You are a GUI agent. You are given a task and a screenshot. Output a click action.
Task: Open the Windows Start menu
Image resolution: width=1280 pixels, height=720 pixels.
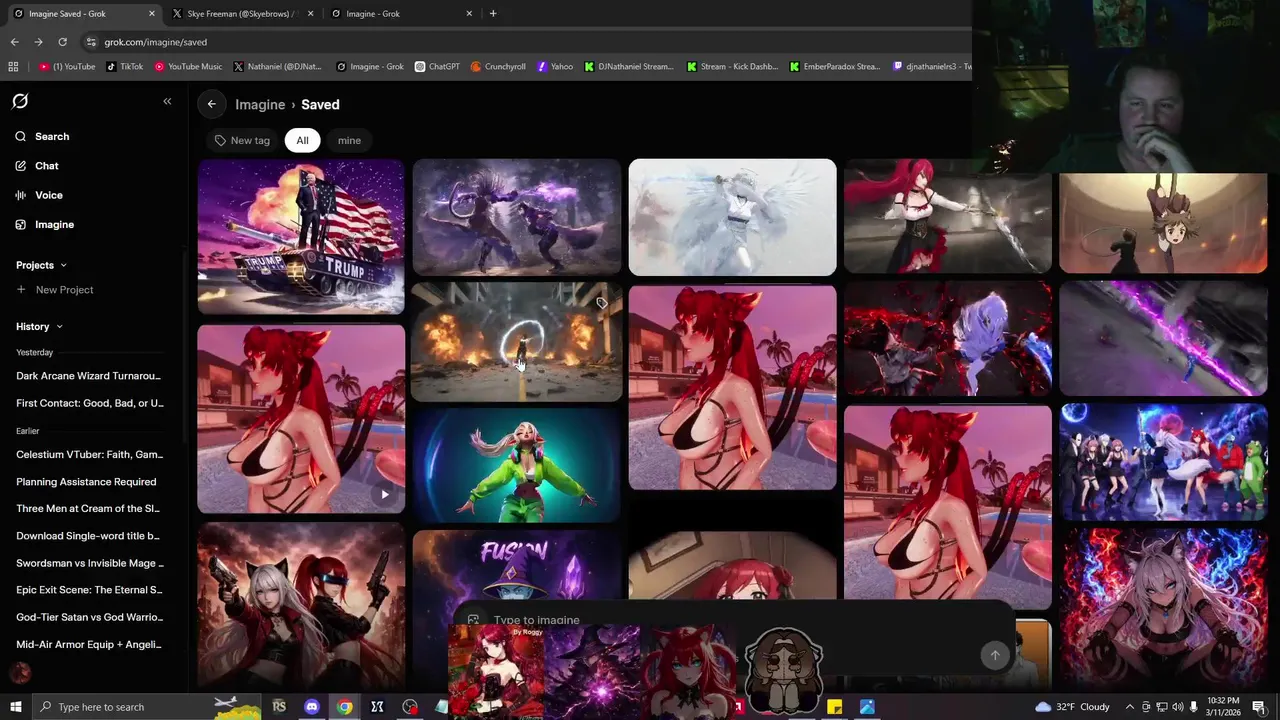coord(15,707)
